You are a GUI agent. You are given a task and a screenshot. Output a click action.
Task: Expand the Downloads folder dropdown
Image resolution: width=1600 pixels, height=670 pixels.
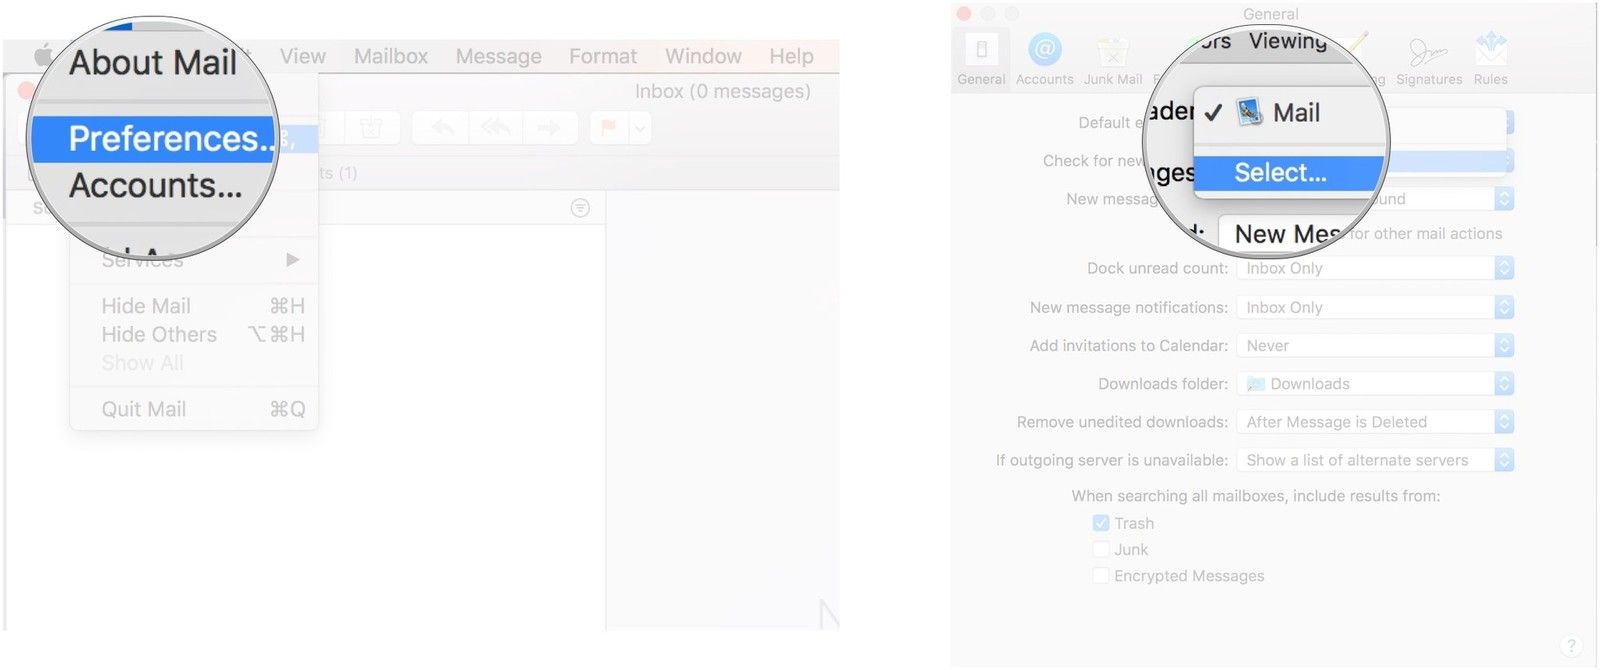[1375, 384]
